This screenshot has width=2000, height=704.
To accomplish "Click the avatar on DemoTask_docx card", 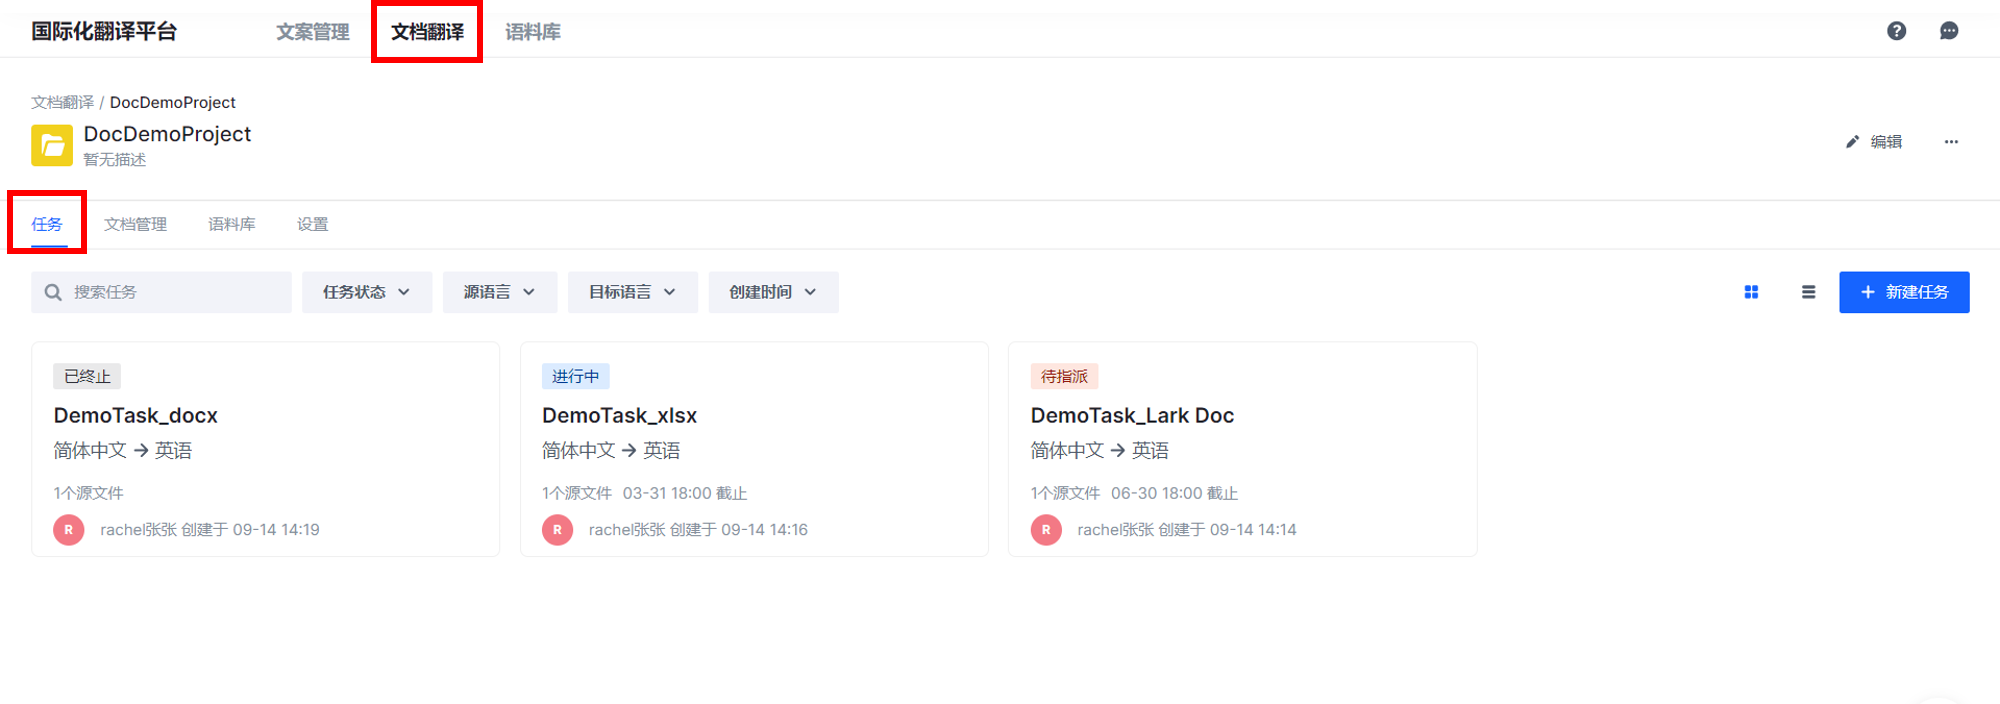I will click(69, 530).
